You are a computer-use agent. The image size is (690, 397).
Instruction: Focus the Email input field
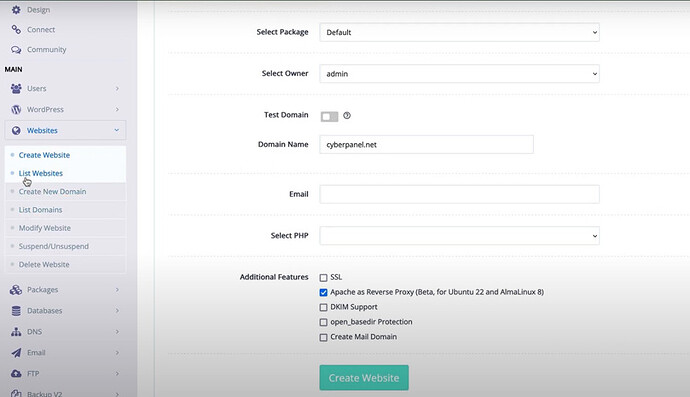click(x=459, y=194)
